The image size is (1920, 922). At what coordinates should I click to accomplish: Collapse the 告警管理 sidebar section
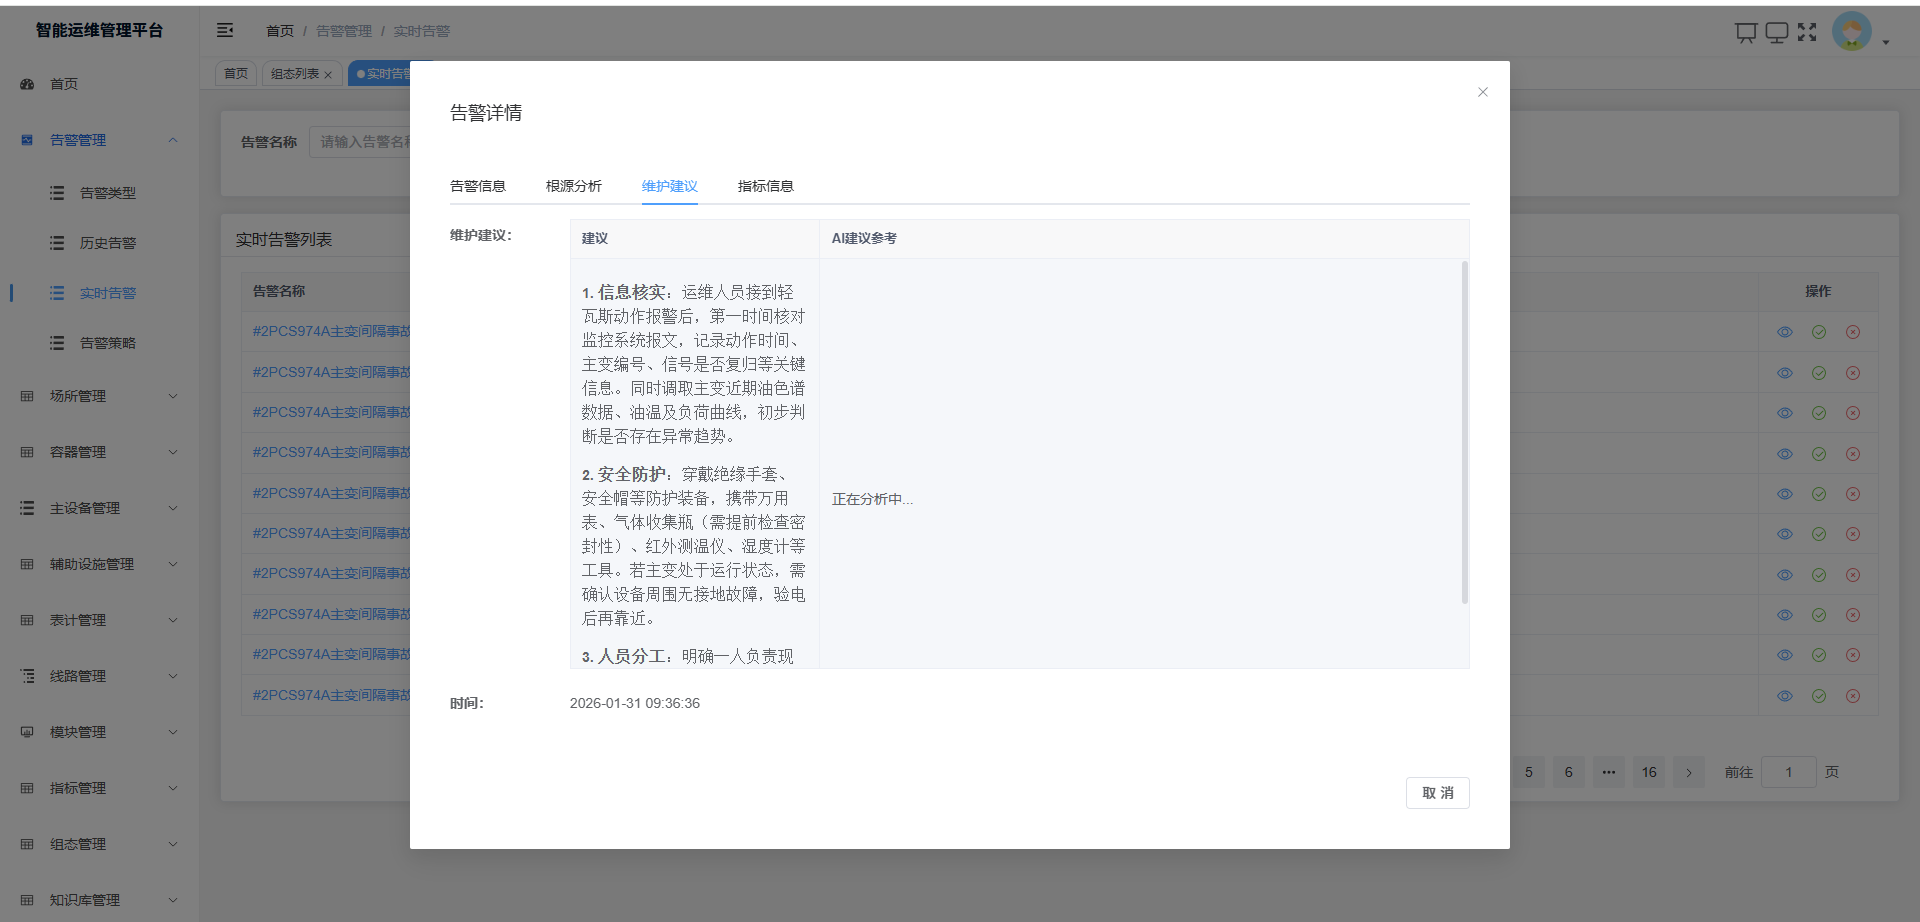click(x=172, y=140)
